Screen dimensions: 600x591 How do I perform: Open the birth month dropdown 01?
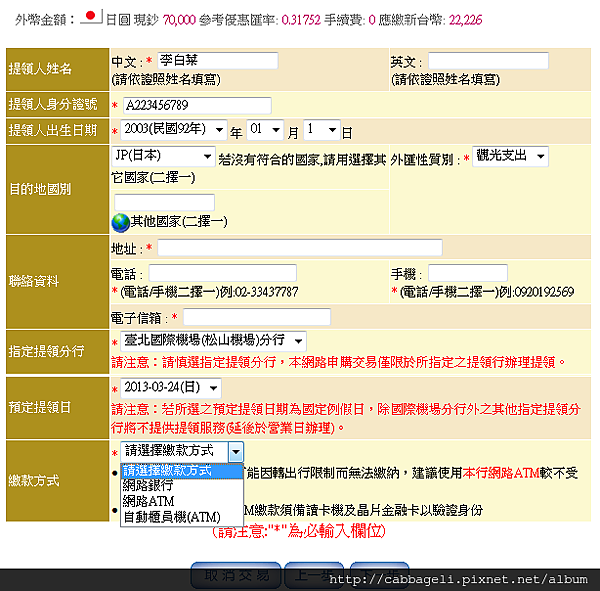tap(265, 130)
